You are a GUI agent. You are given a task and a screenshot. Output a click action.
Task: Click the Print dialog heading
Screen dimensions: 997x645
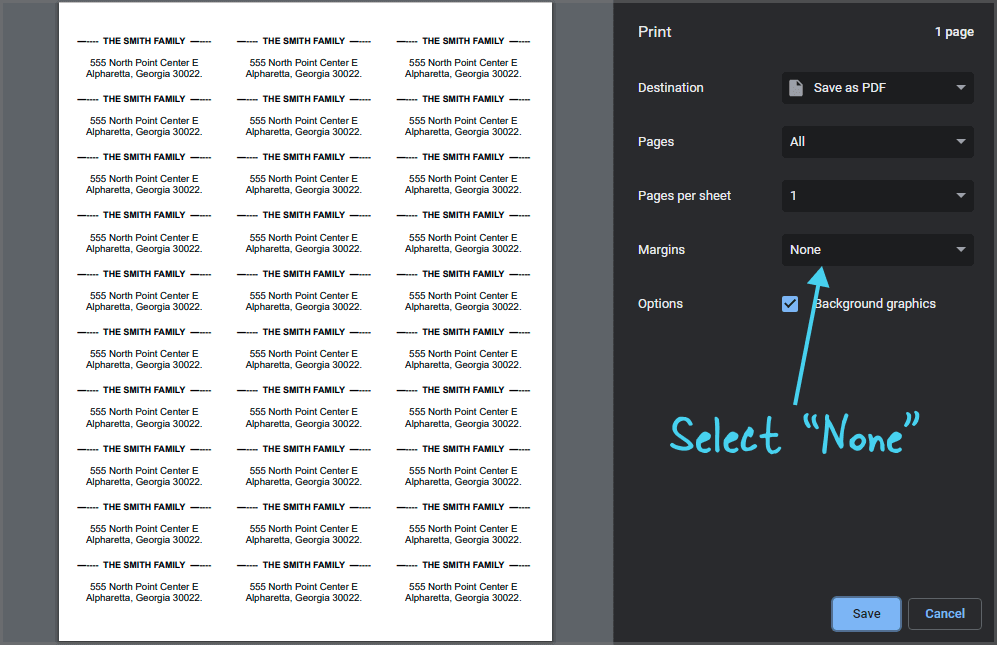click(654, 31)
